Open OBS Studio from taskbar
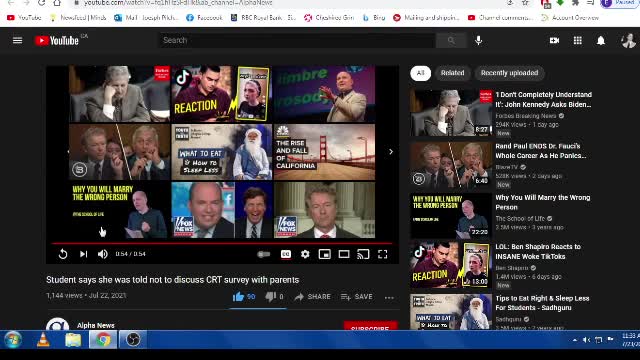The width and height of the screenshot is (640, 360). pyautogui.click(x=133, y=340)
